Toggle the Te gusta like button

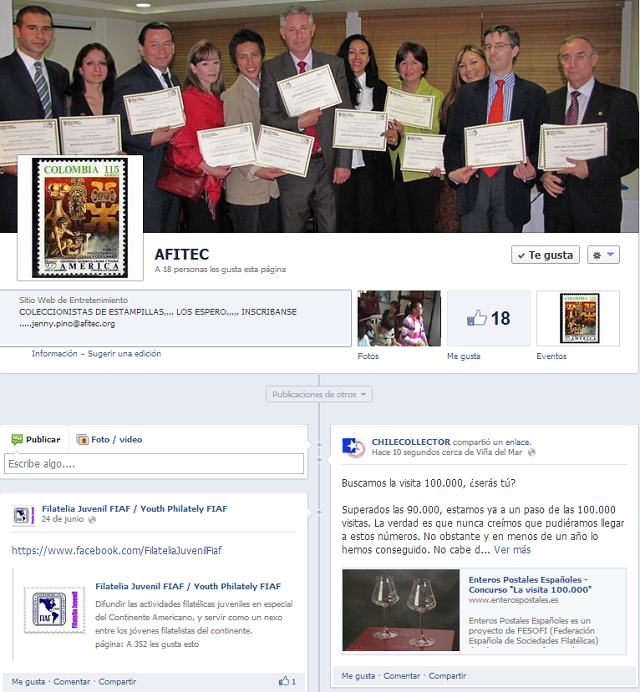click(x=545, y=255)
